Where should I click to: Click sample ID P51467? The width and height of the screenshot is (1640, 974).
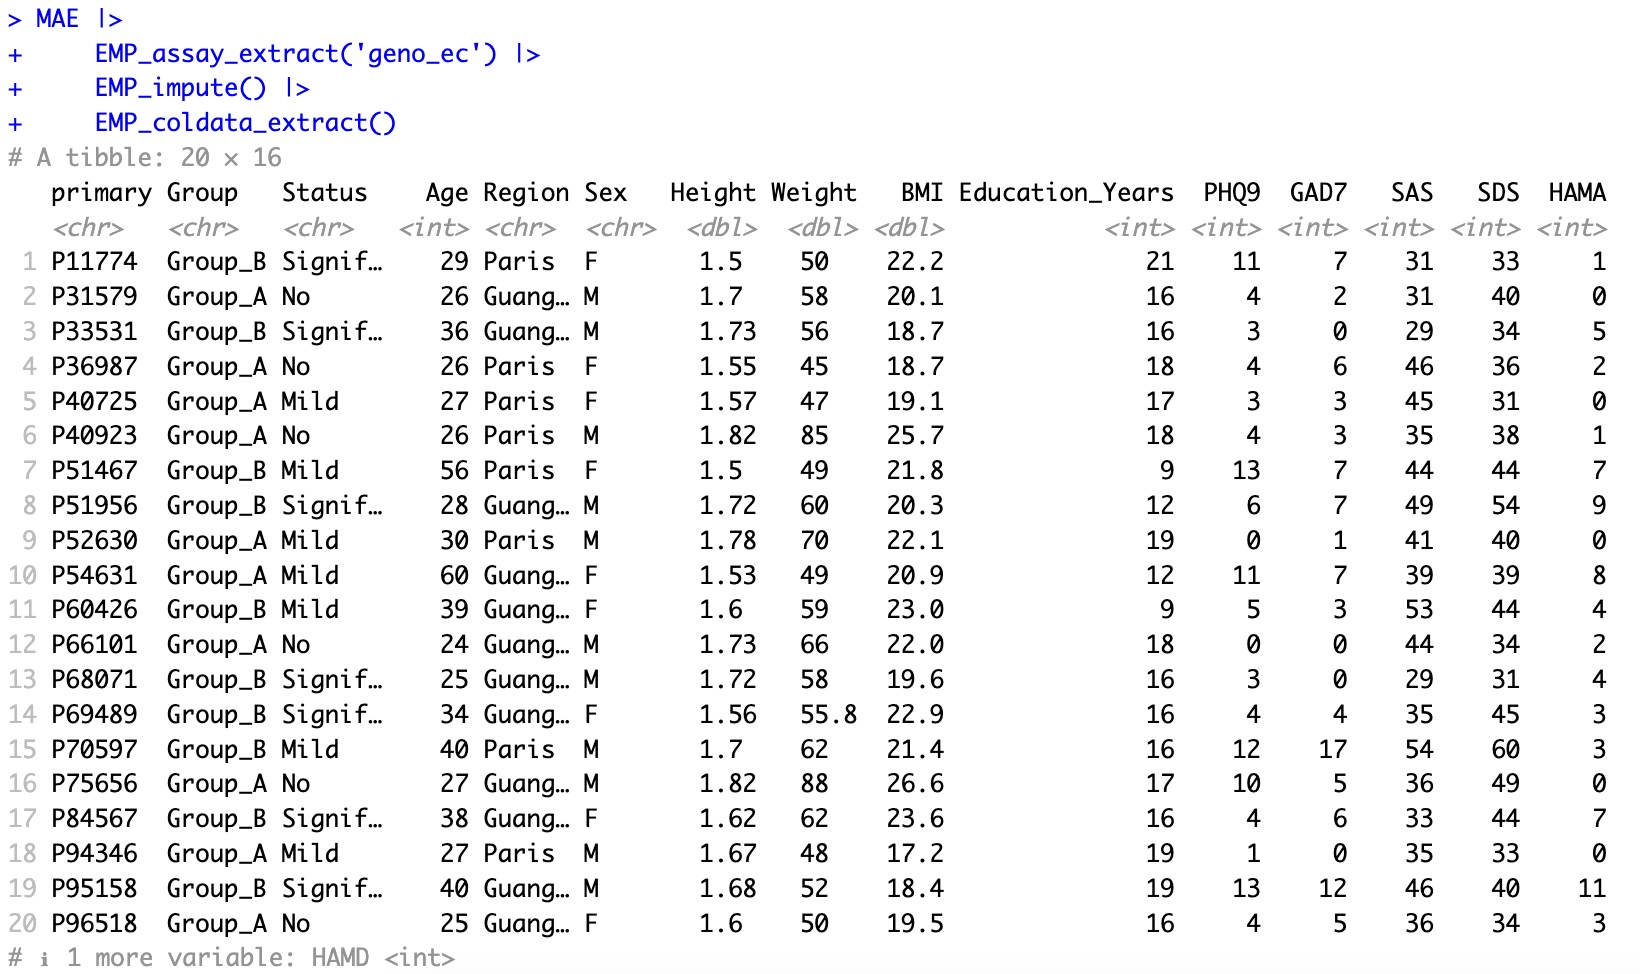coord(94,471)
